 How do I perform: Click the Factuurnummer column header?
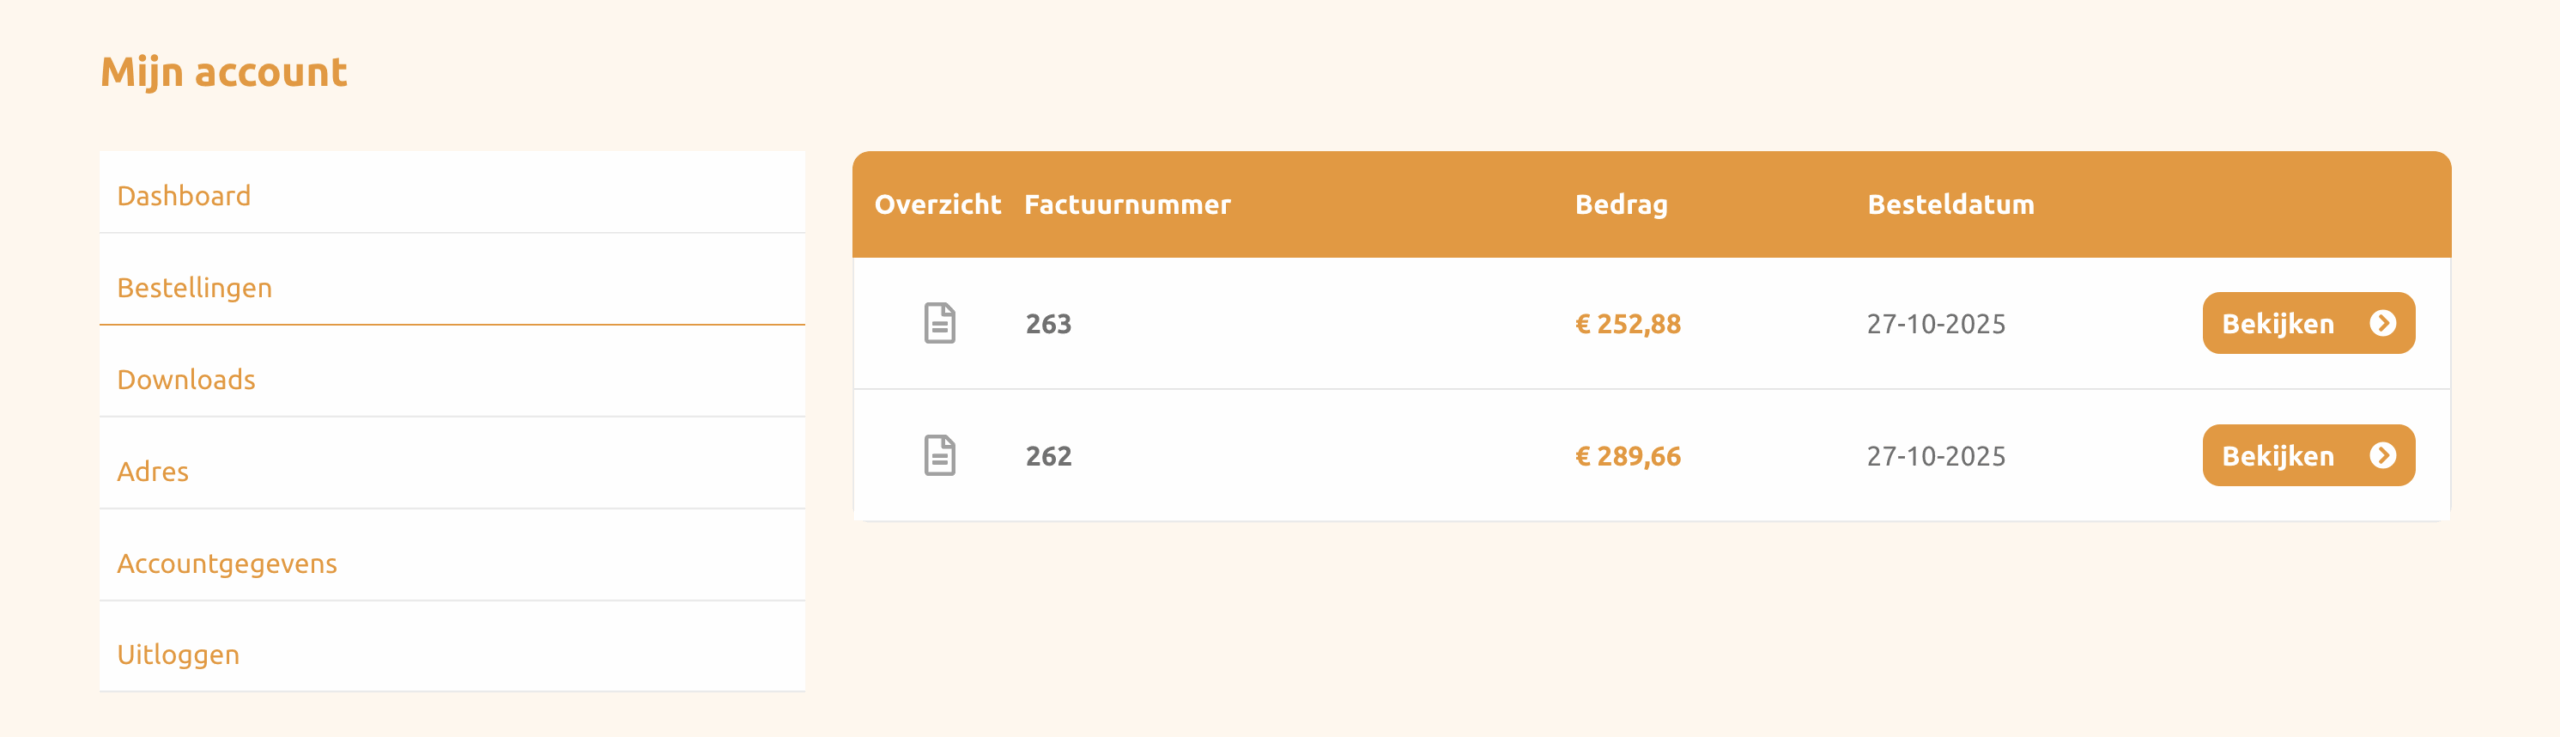[1127, 205]
